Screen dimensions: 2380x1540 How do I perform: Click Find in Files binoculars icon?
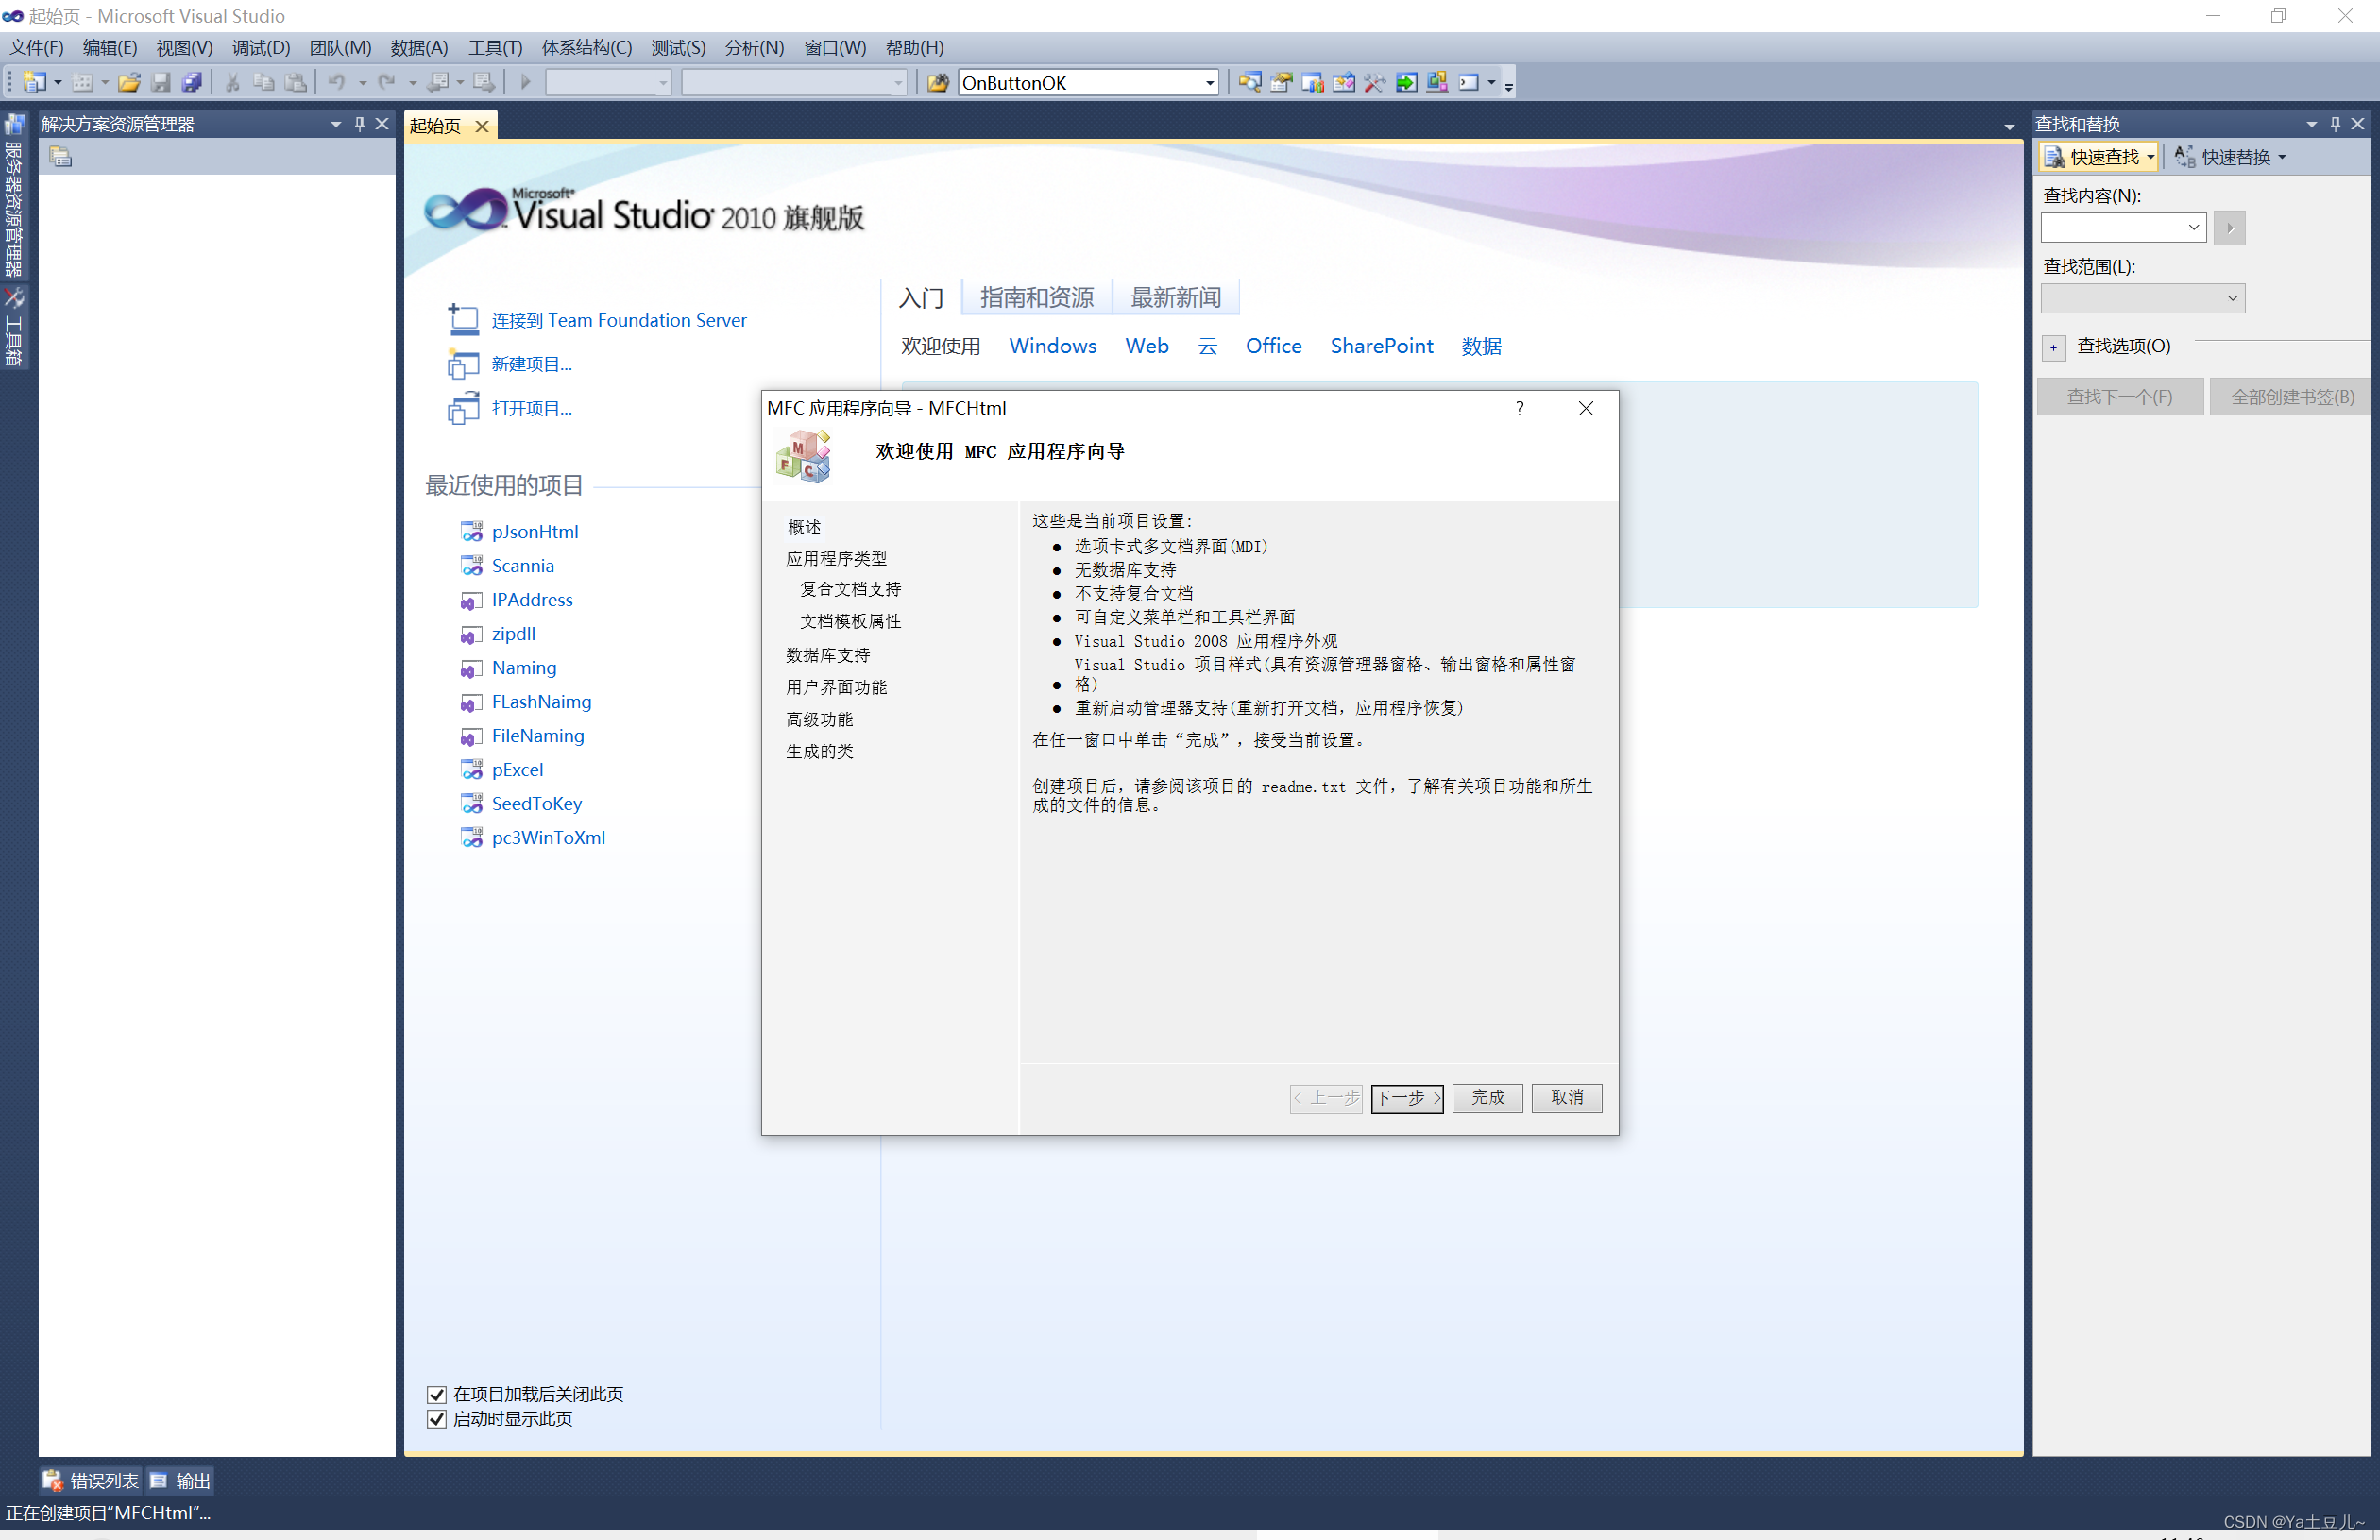tap(937, 83)
